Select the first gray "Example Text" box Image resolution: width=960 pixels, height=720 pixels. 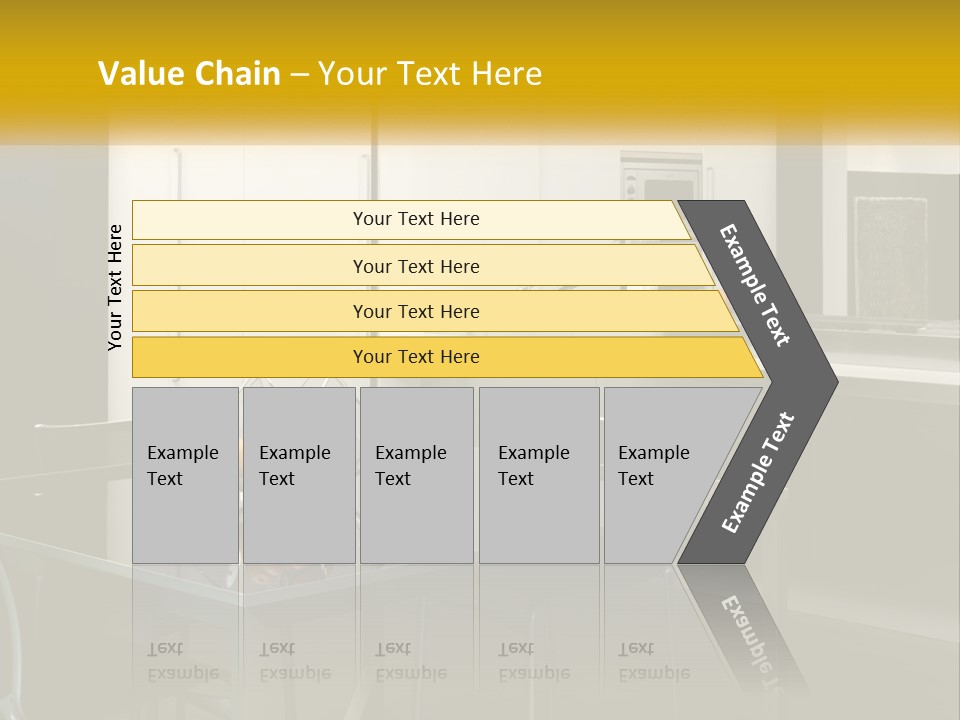pos(185,475)
